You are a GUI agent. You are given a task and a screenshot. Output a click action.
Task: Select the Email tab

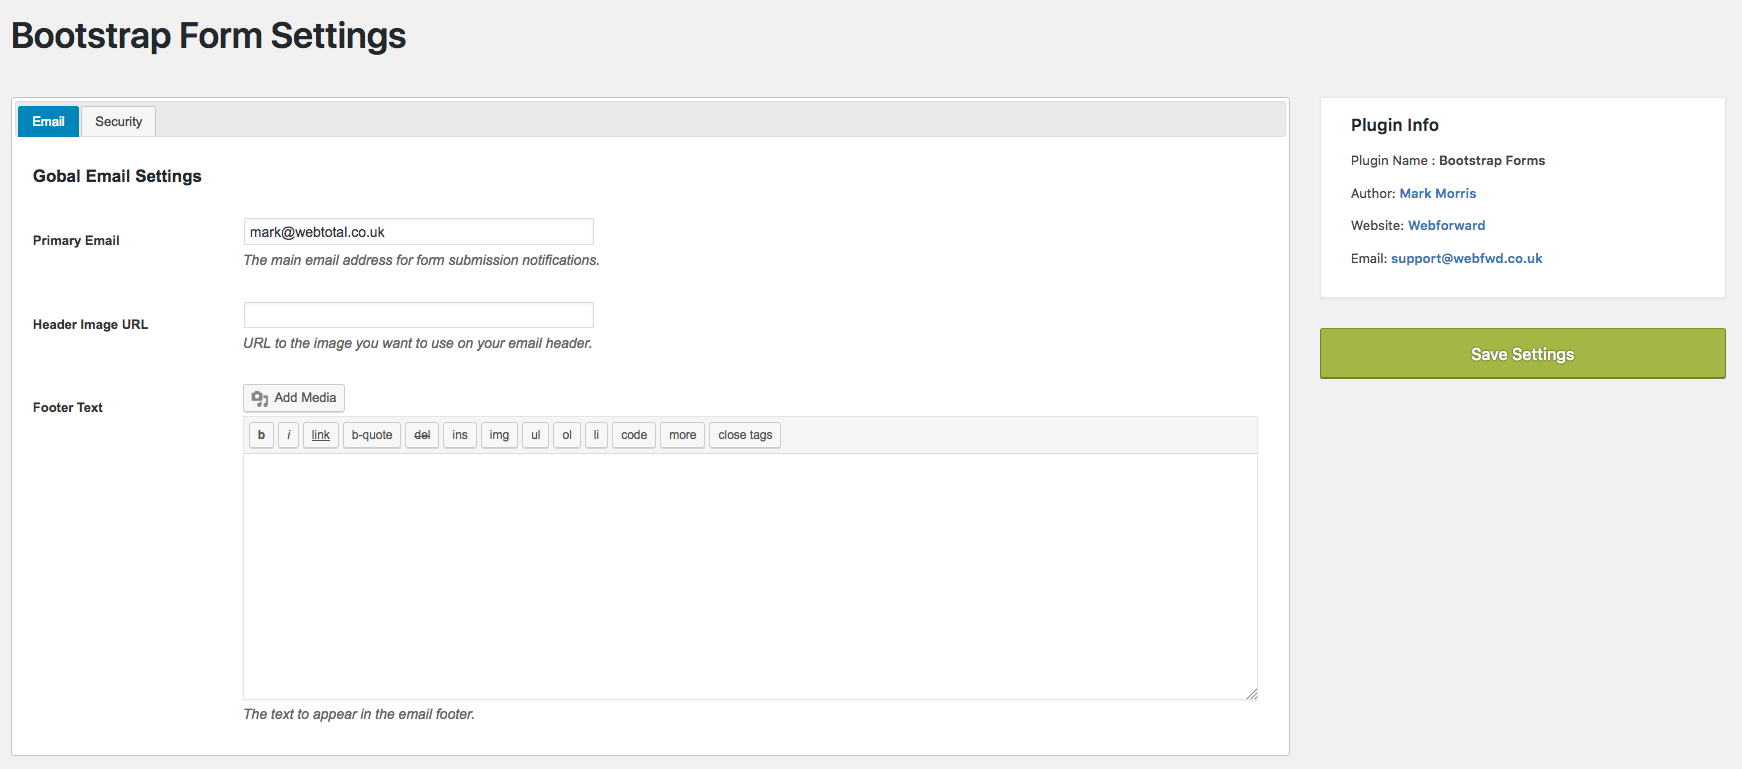coord(48,122)
